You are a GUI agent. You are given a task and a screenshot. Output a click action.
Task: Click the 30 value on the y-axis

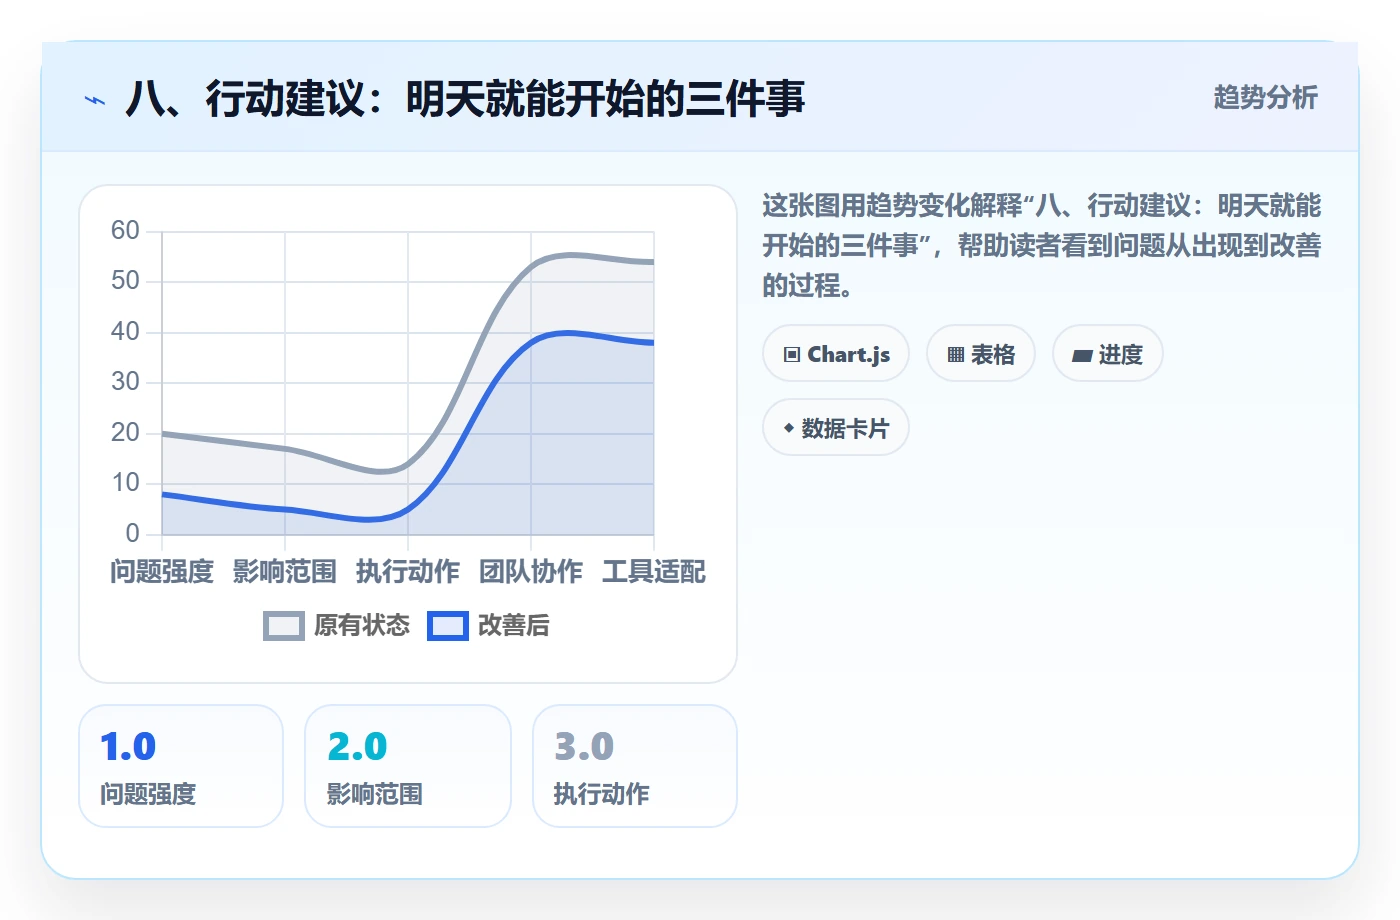[x=125, y=382]
